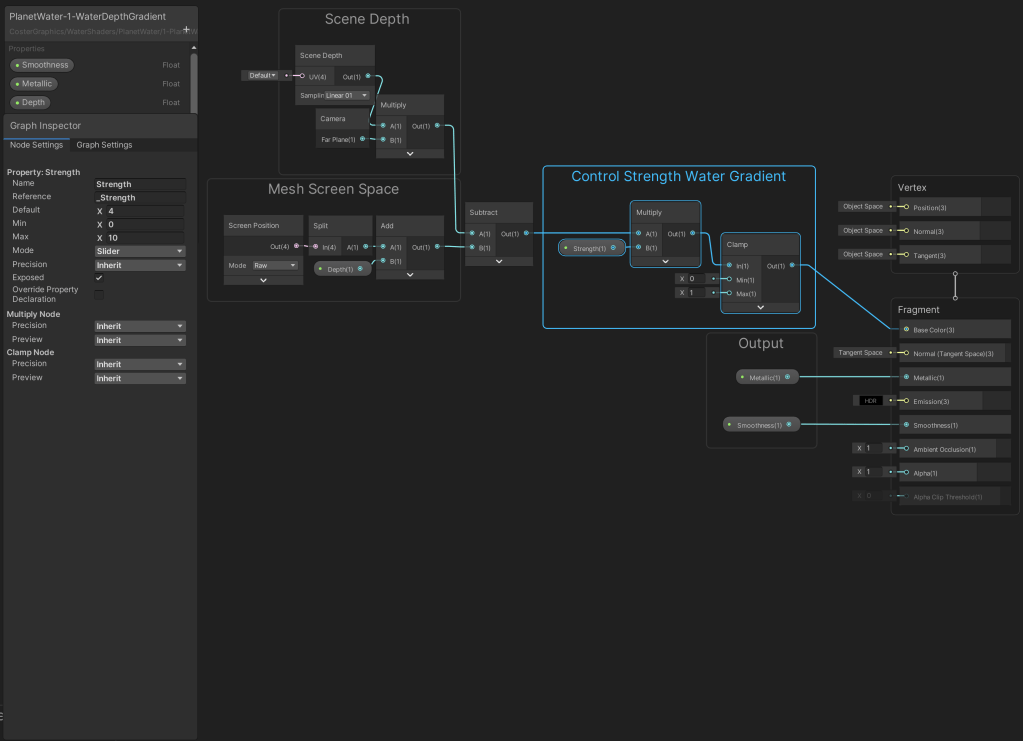The image size is (1023, 741).
Task: Click the Subtract node's A(1) input port
Action: coord(471,234)
